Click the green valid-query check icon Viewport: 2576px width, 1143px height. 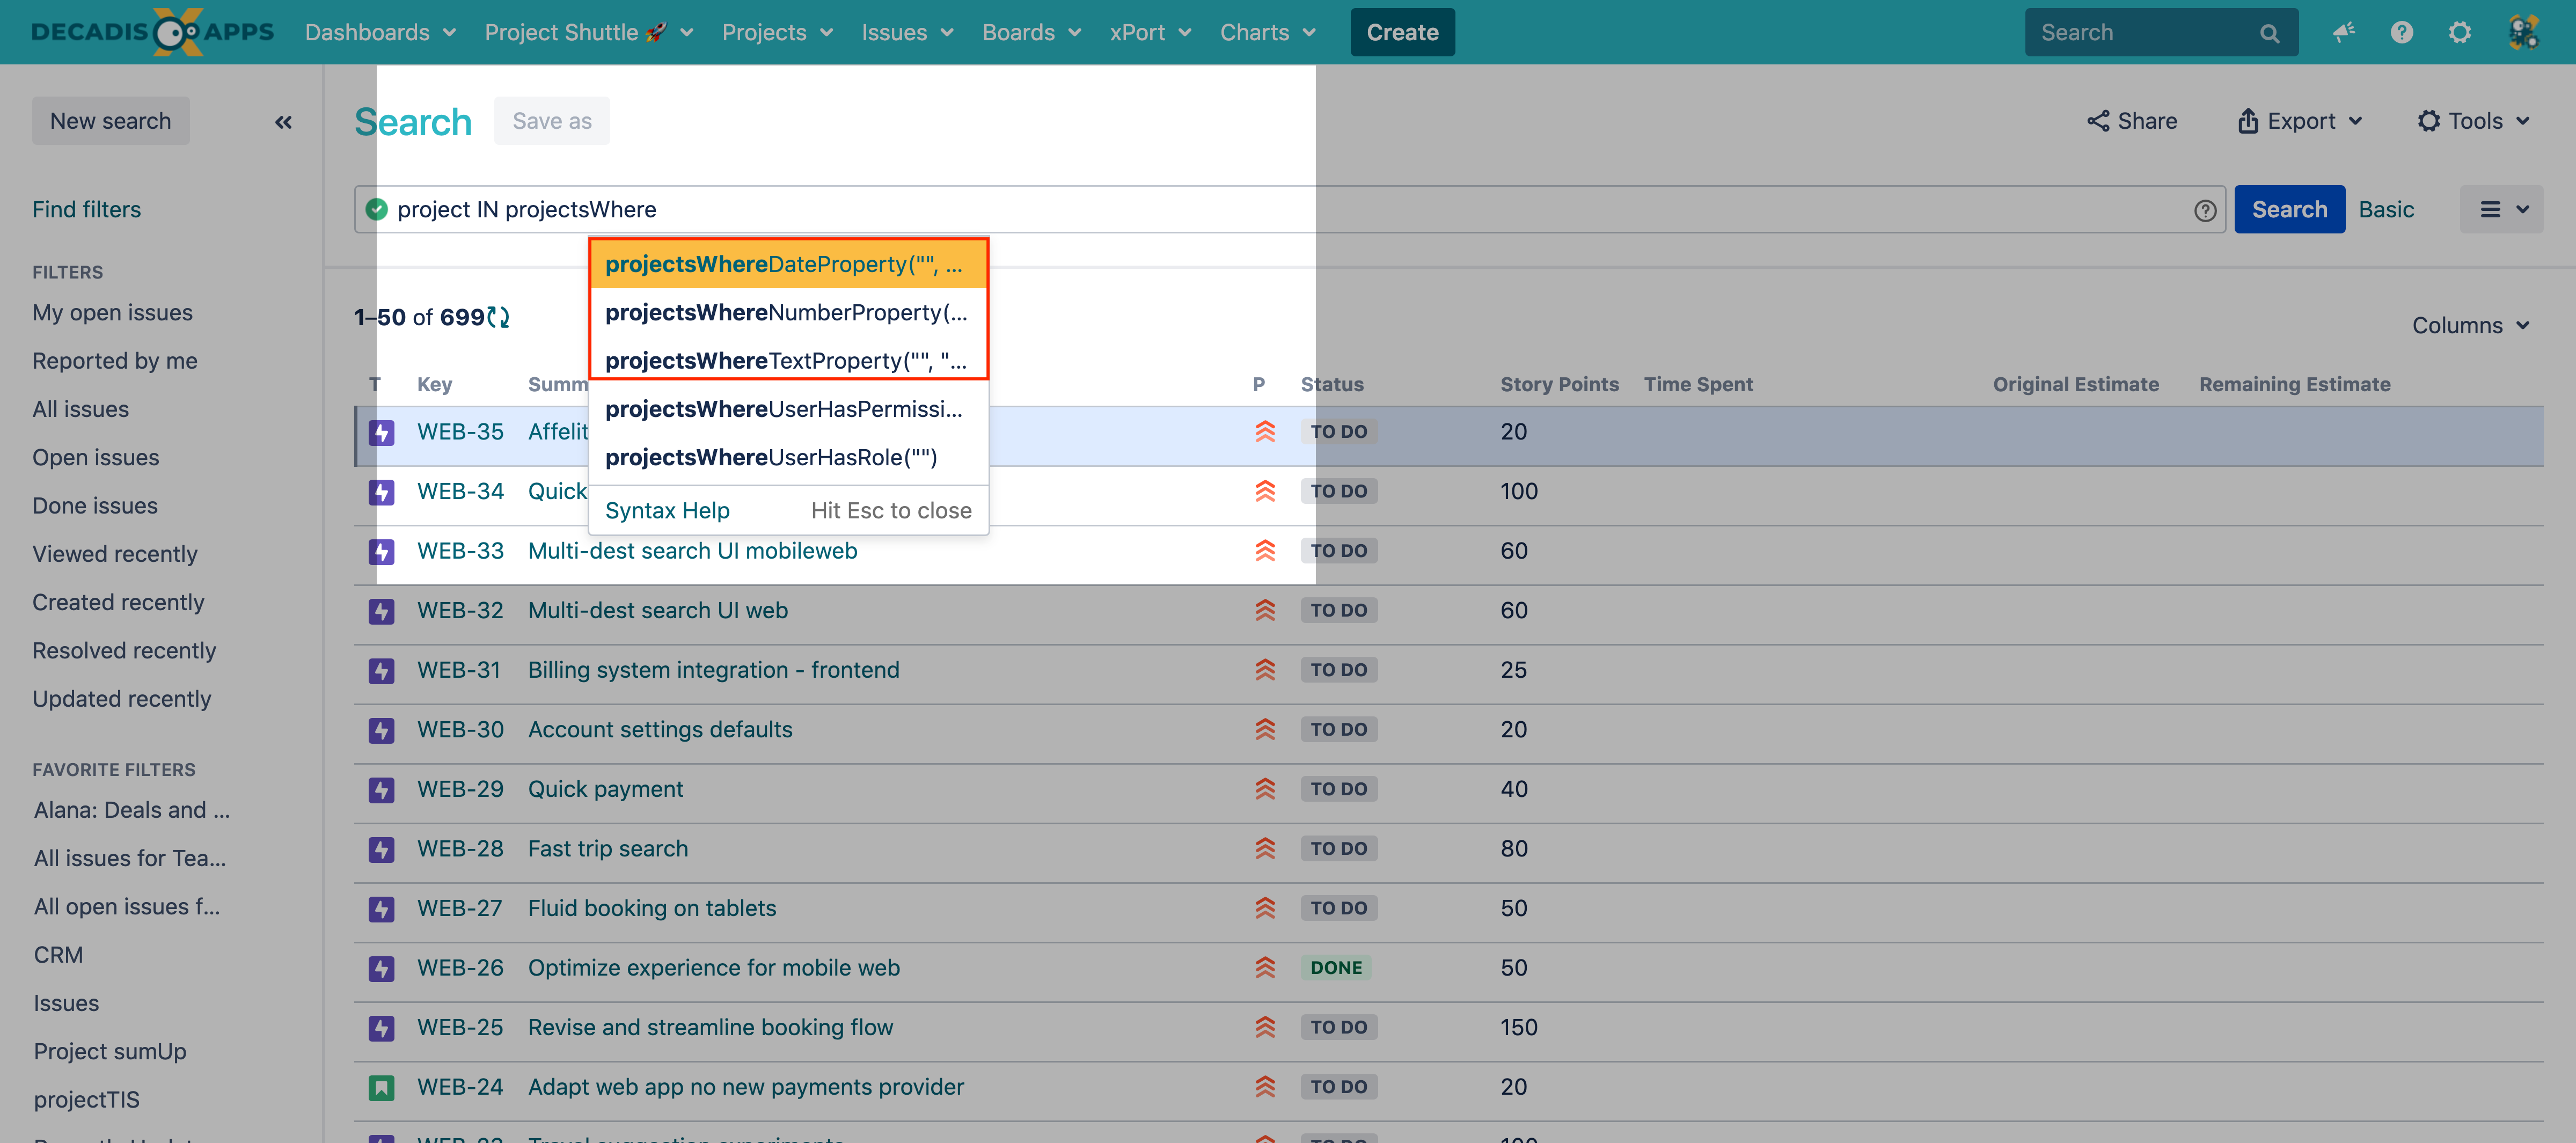coord(376,209)
